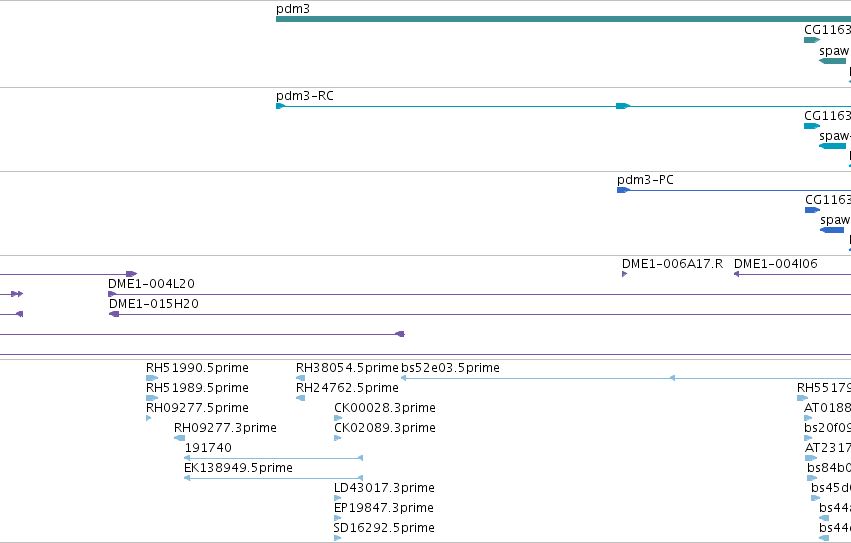Select RH24762.5prime EST label
The image size is (851, 543).
tap(347, 388)
